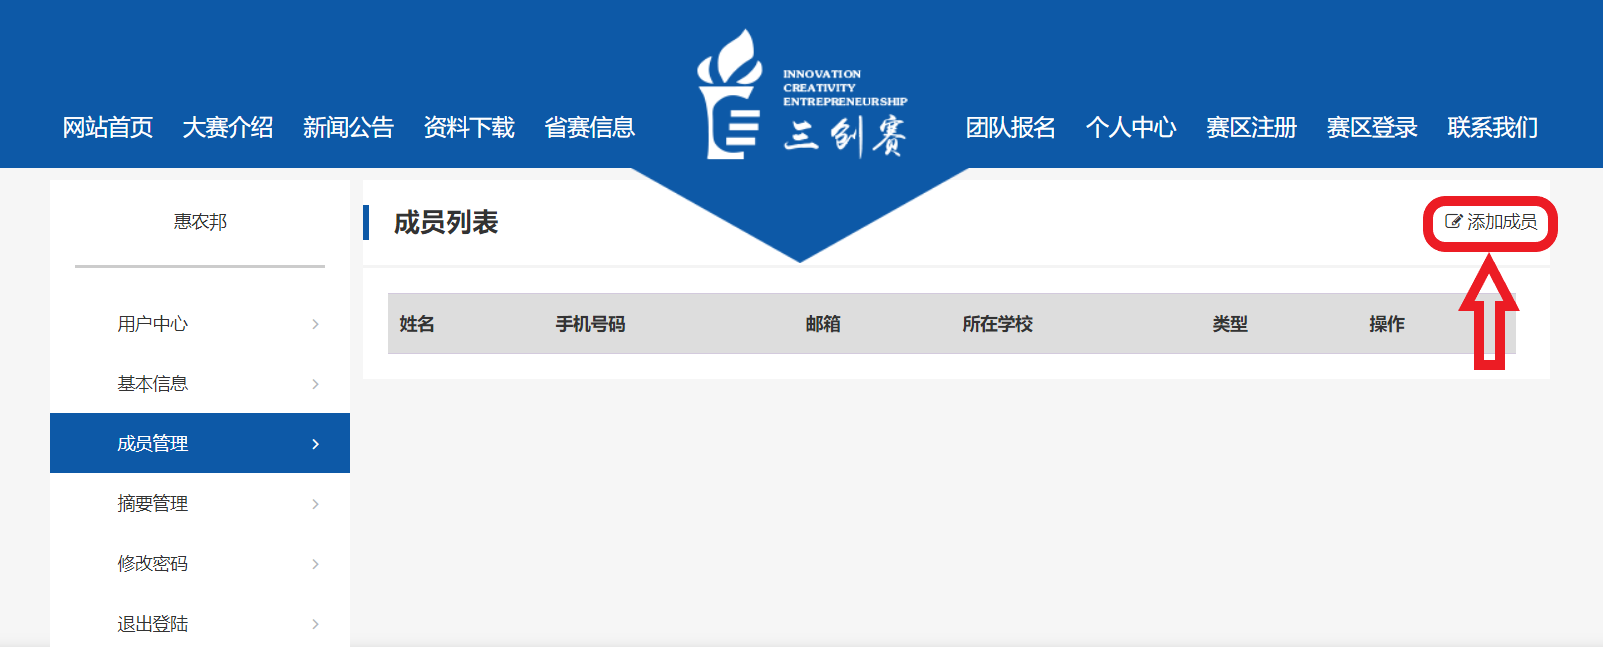
Task: Click the chevron beside 修改密码
Action: coord(315,564)
